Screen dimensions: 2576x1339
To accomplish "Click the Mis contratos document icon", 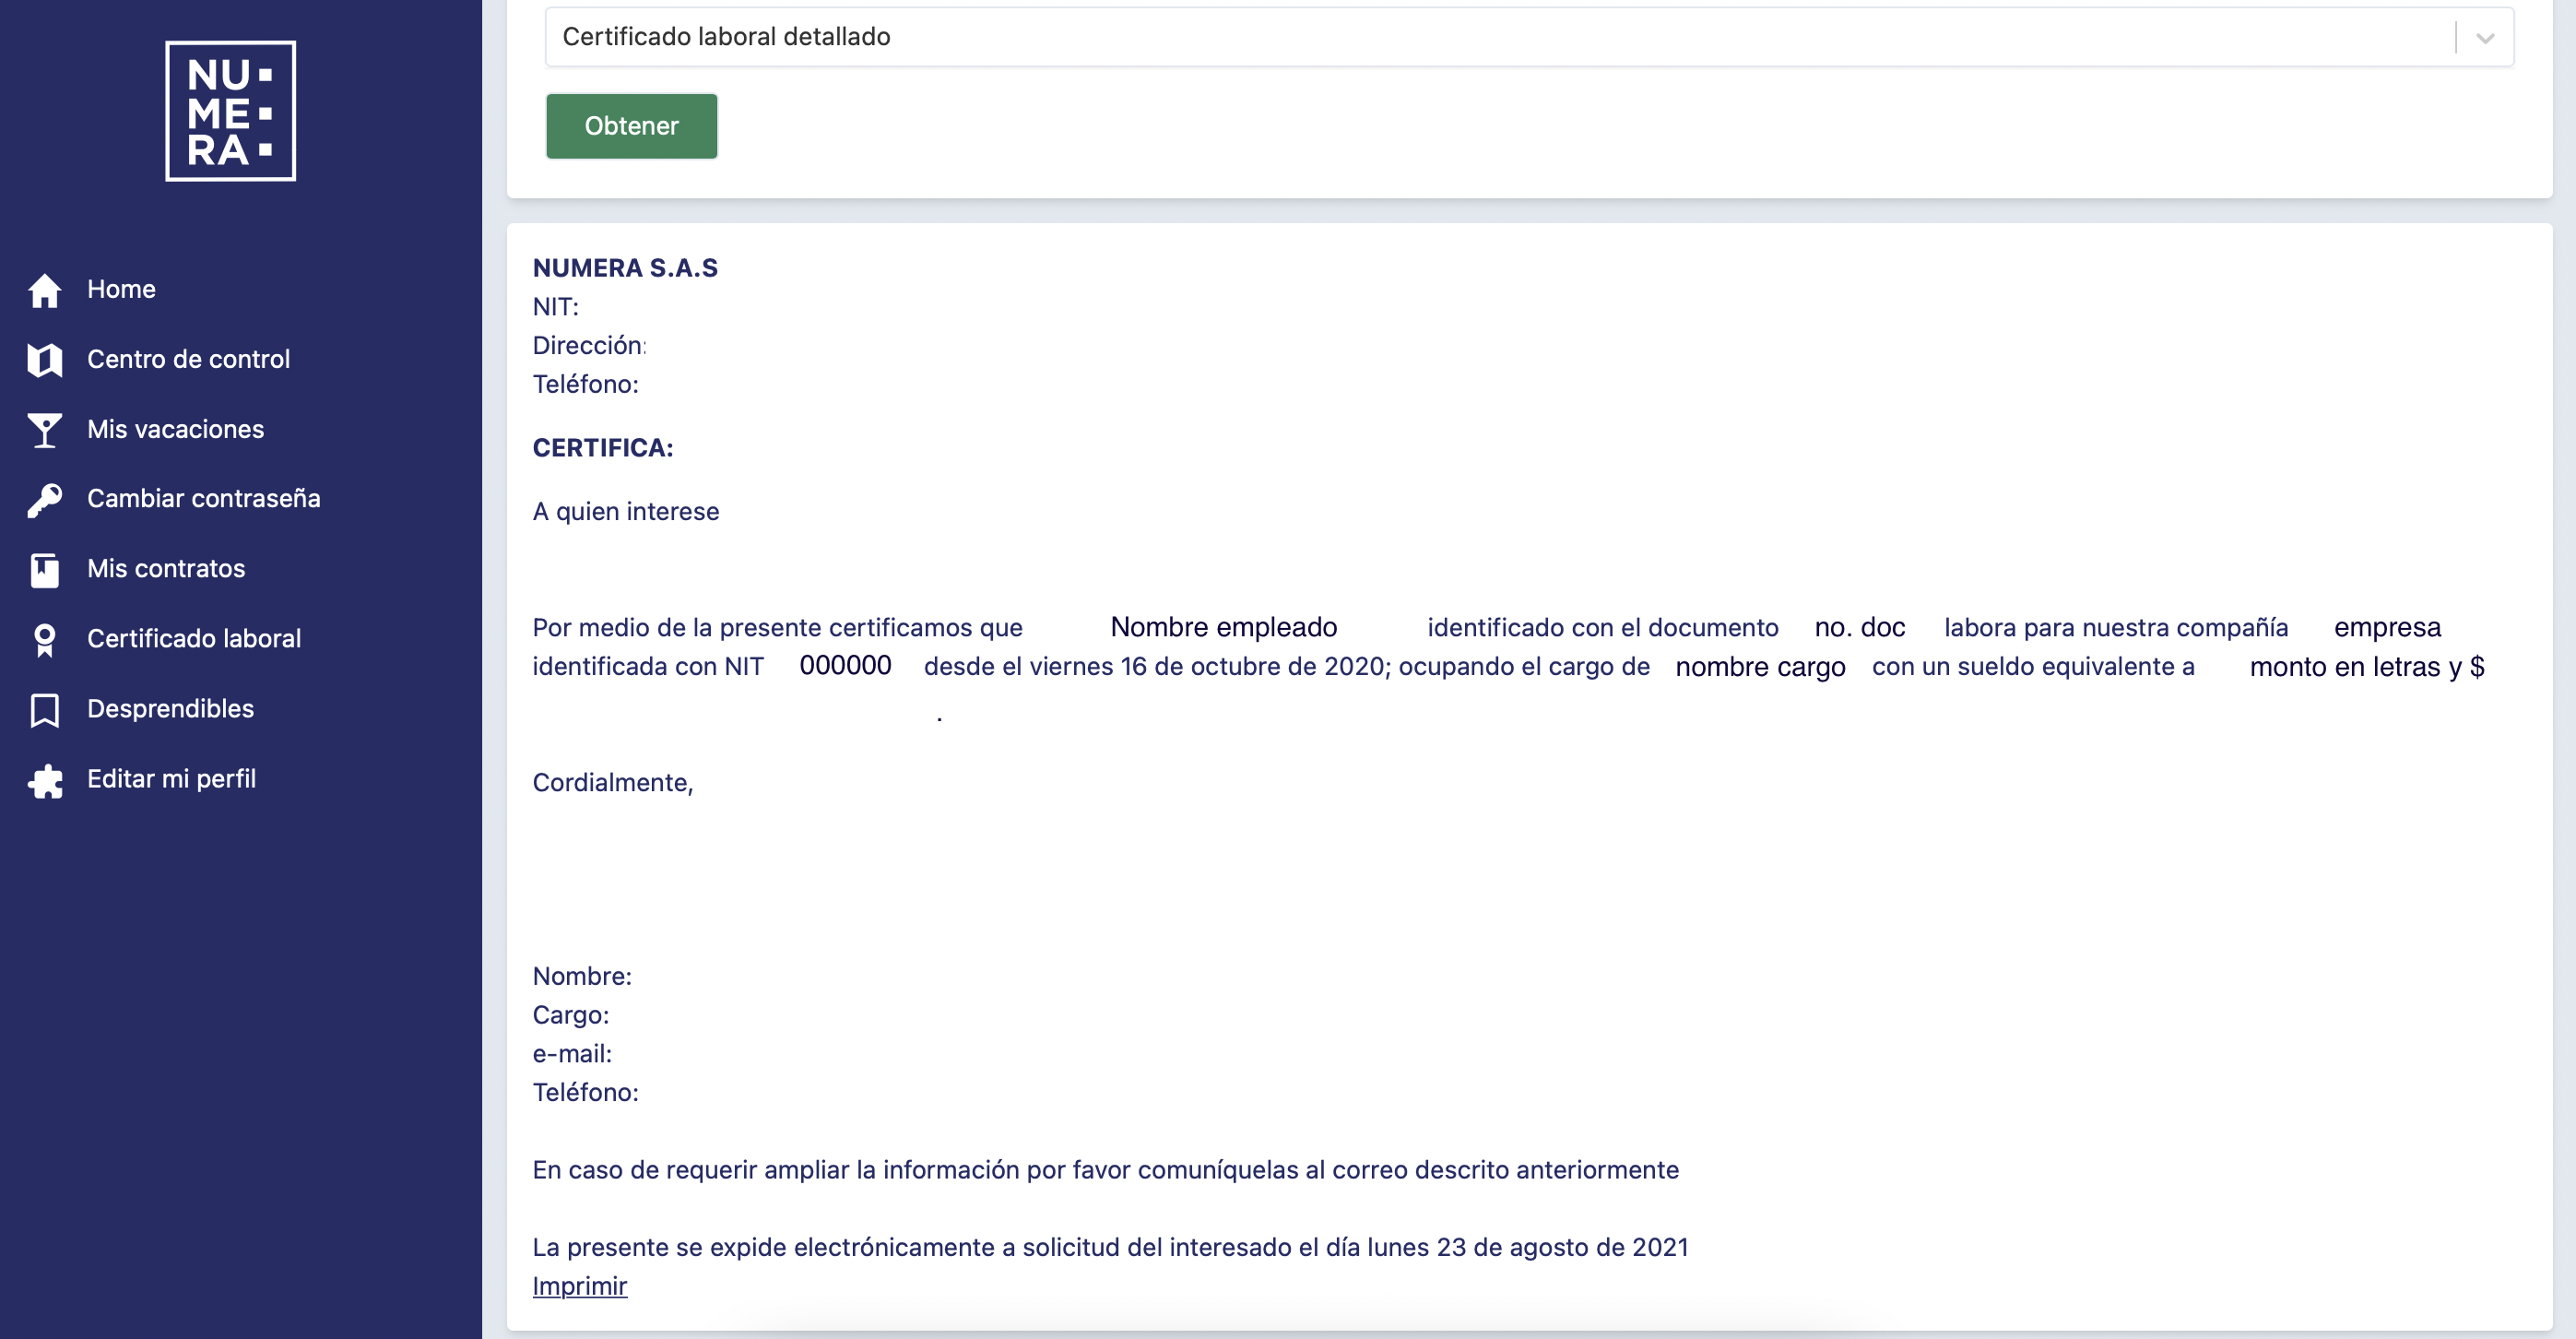I will (x=45, y=570).
